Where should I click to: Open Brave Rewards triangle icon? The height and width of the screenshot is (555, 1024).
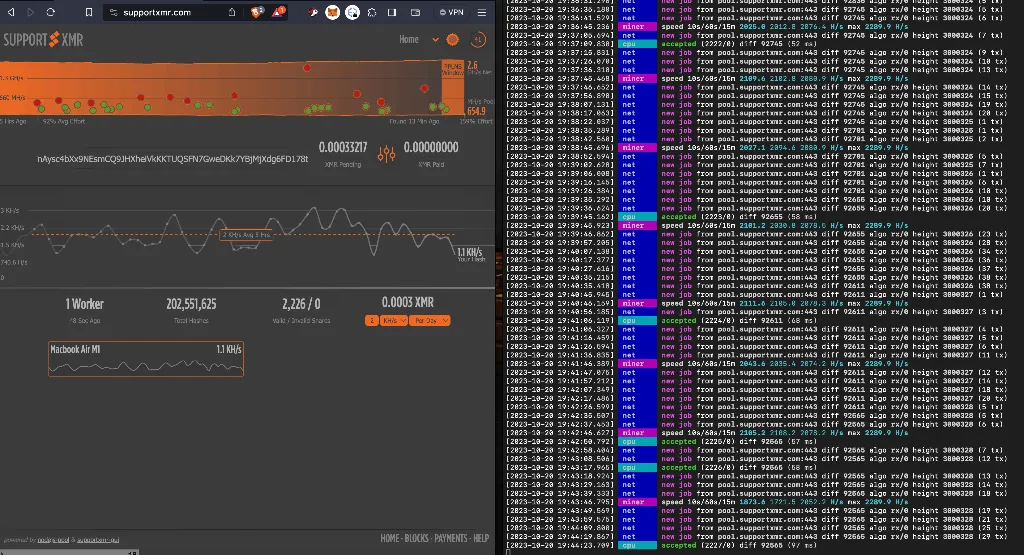(x=278, y=12)
